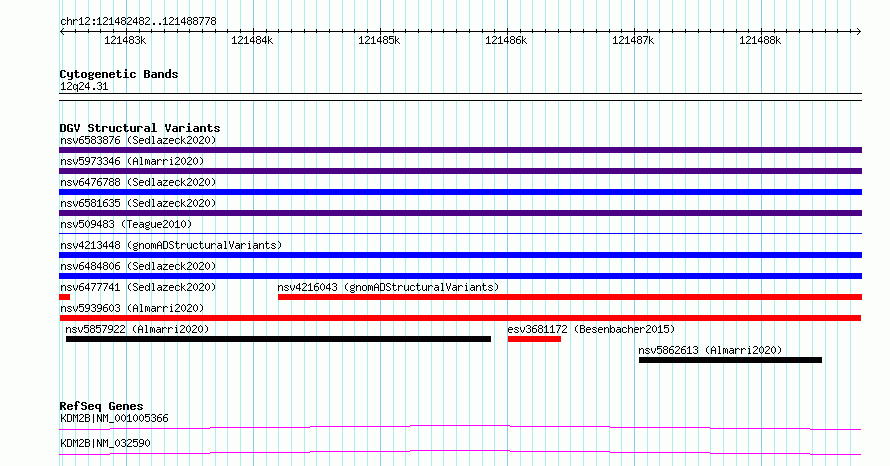The height and width of the screenshot is (466, 890).
Task: Open the nsv5939603 (Almarri2020) label
Action: pos(132,308)
